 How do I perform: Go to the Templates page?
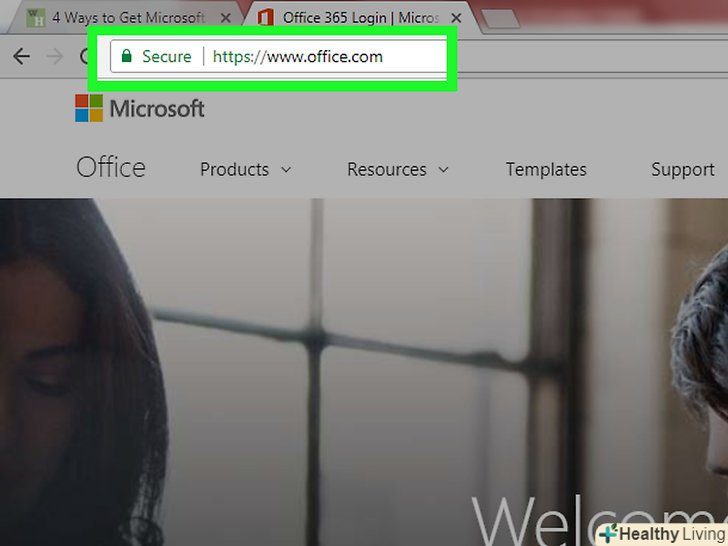546,169
